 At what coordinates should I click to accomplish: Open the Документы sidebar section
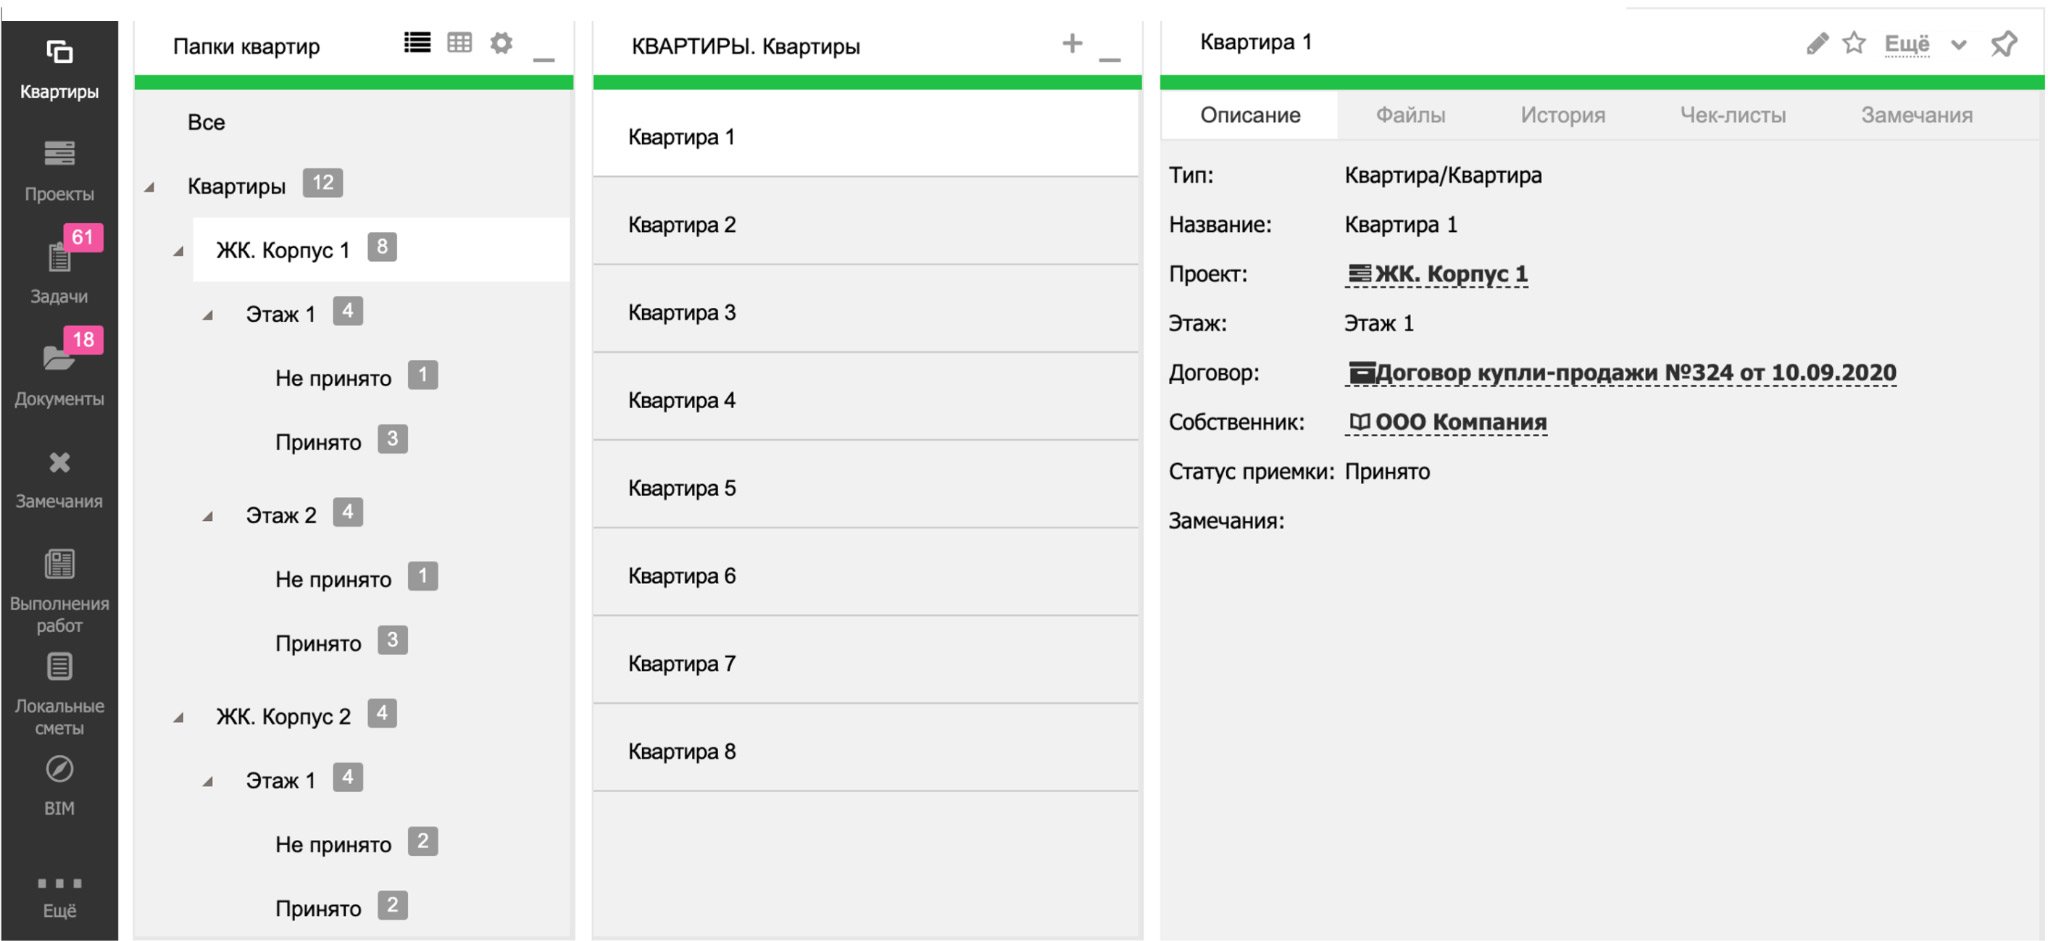click(59, 370)
